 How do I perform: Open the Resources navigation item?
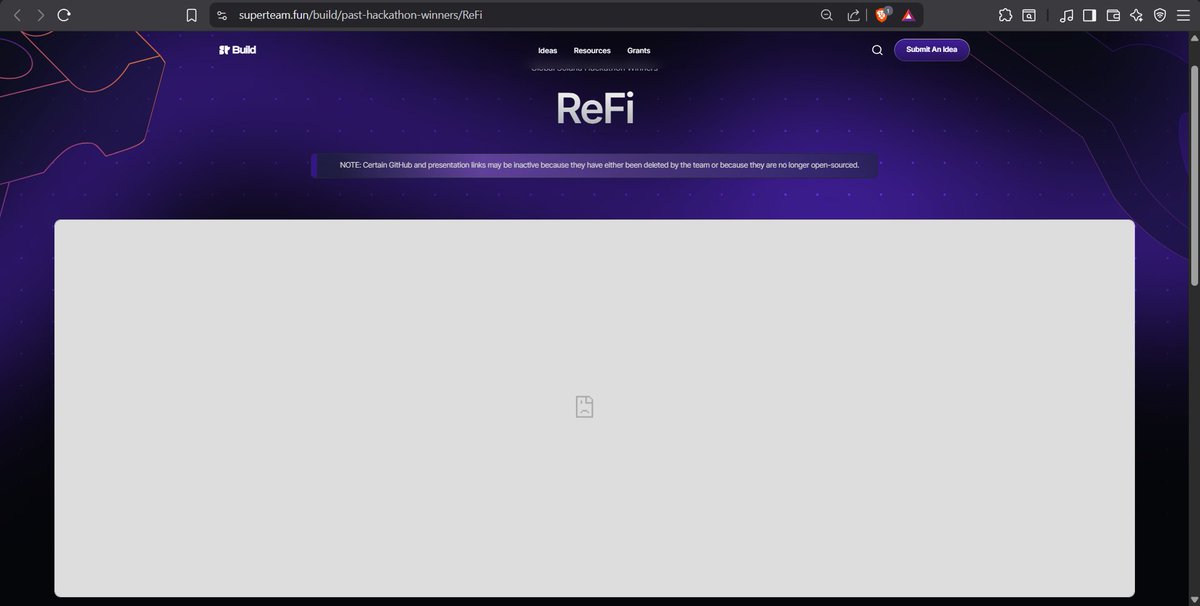point(592,50)
